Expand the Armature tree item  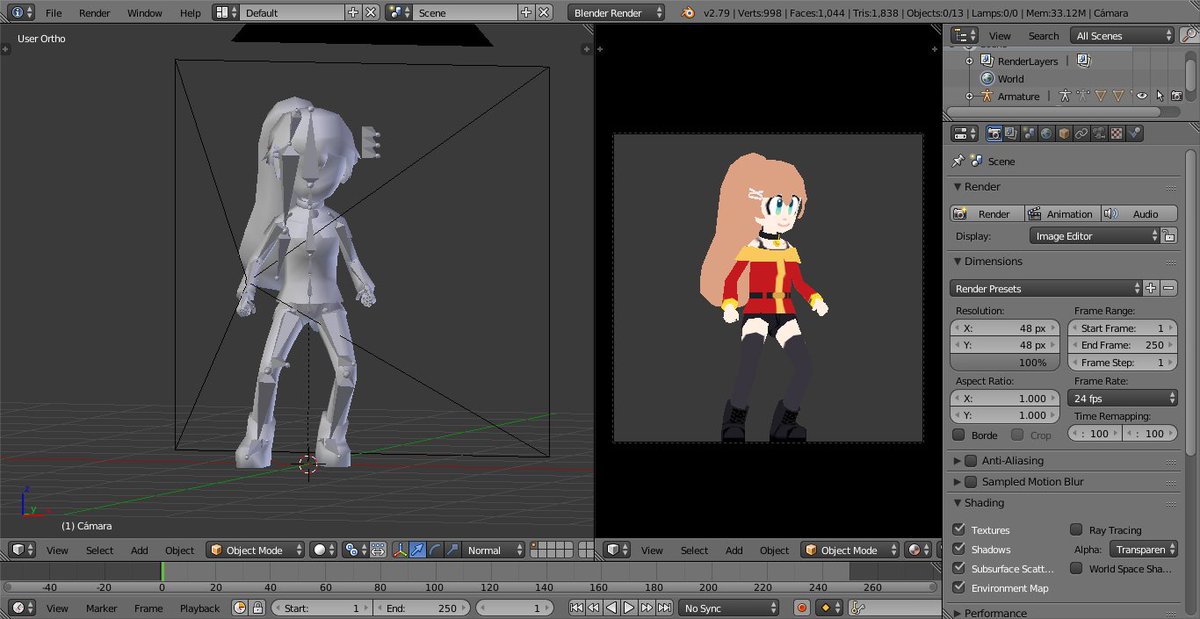pyautogui.click(x=969, y=96)
